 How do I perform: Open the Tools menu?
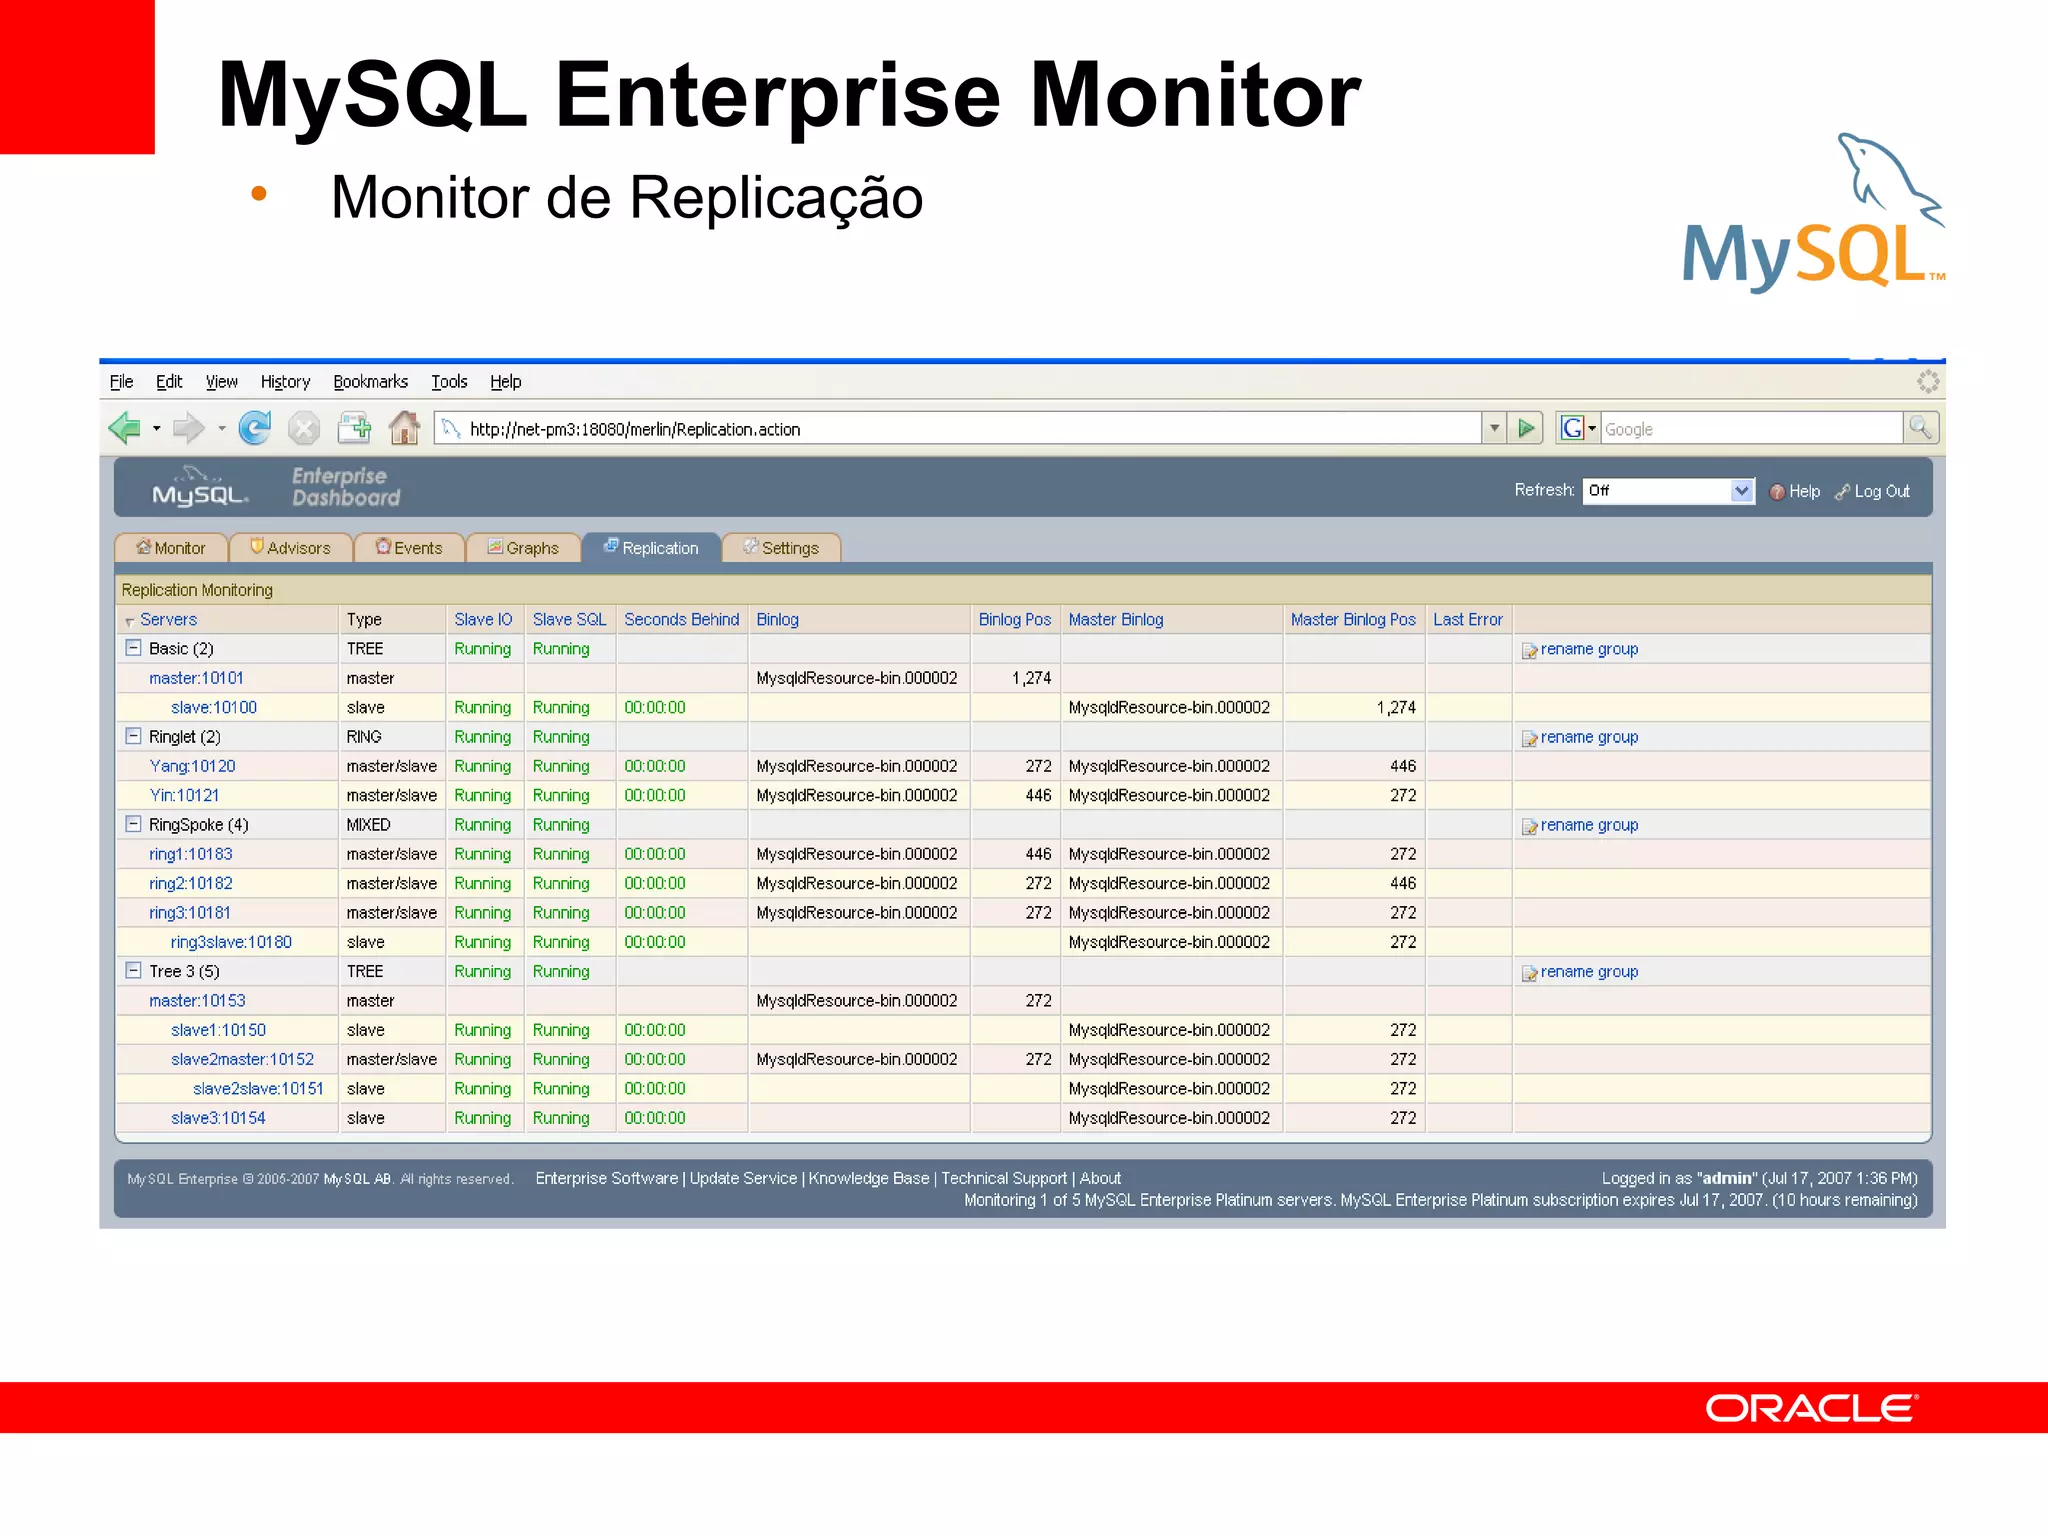(449, 382)
